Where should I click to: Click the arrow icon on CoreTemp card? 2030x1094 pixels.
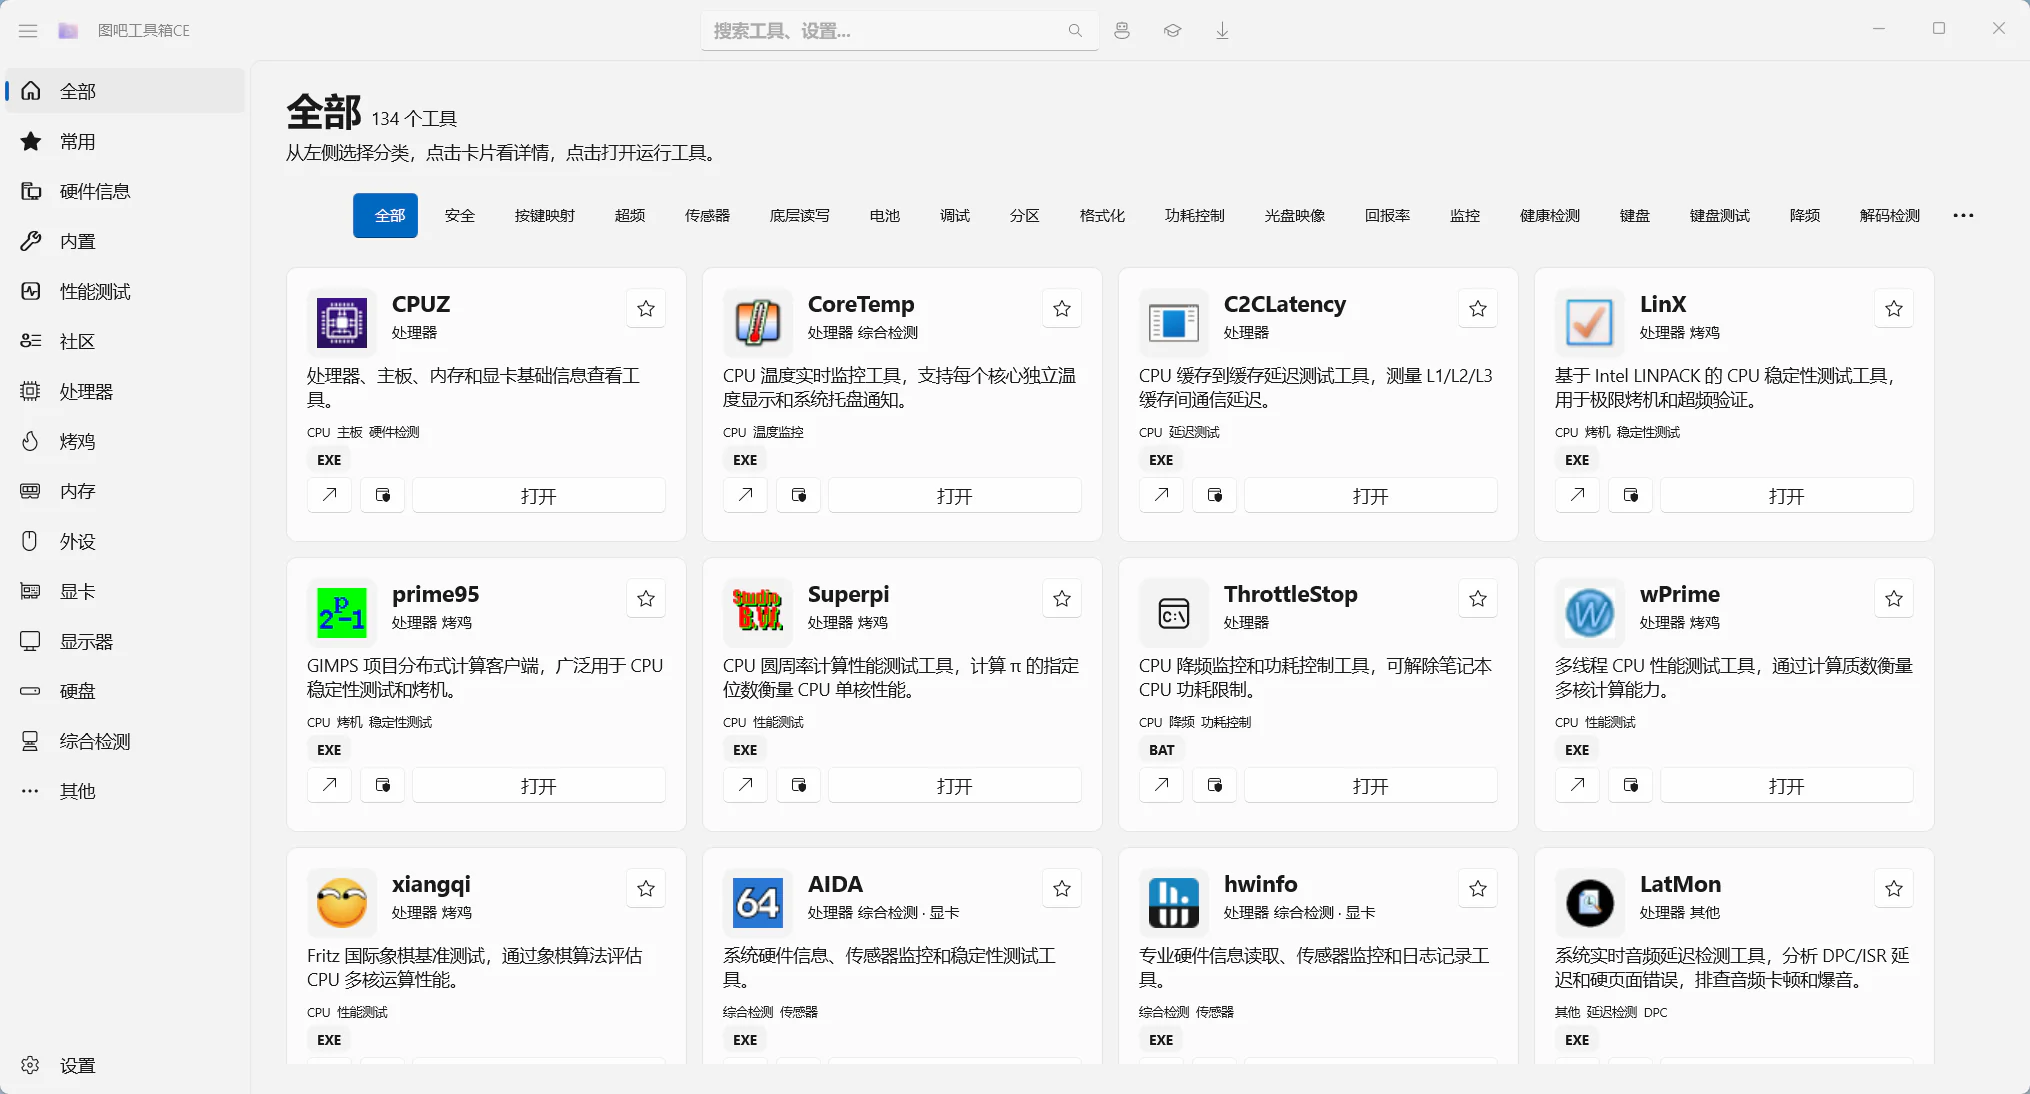(x=745, y=495)
